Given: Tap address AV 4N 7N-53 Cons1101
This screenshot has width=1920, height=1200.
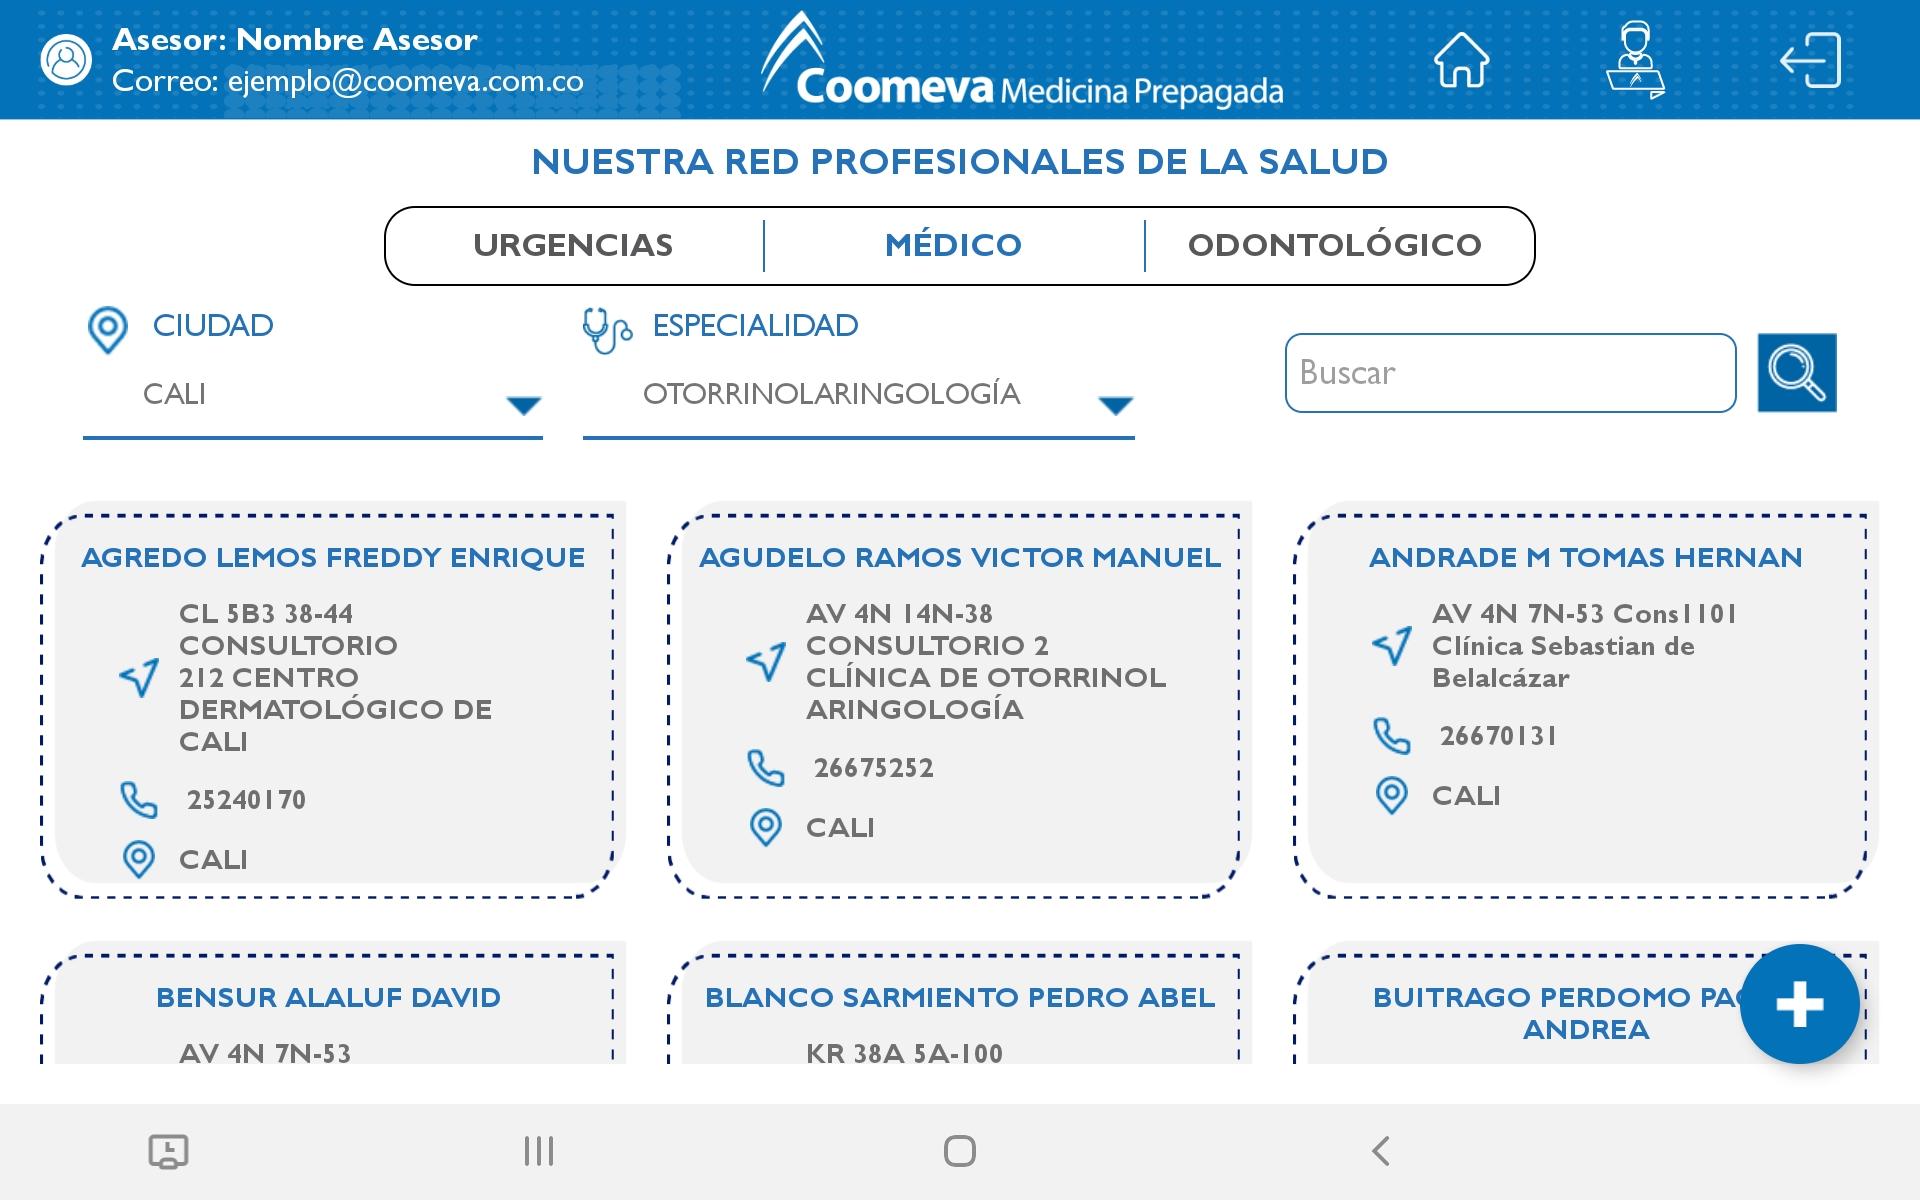Looking at the screenshot, I should pos(1584,645).
